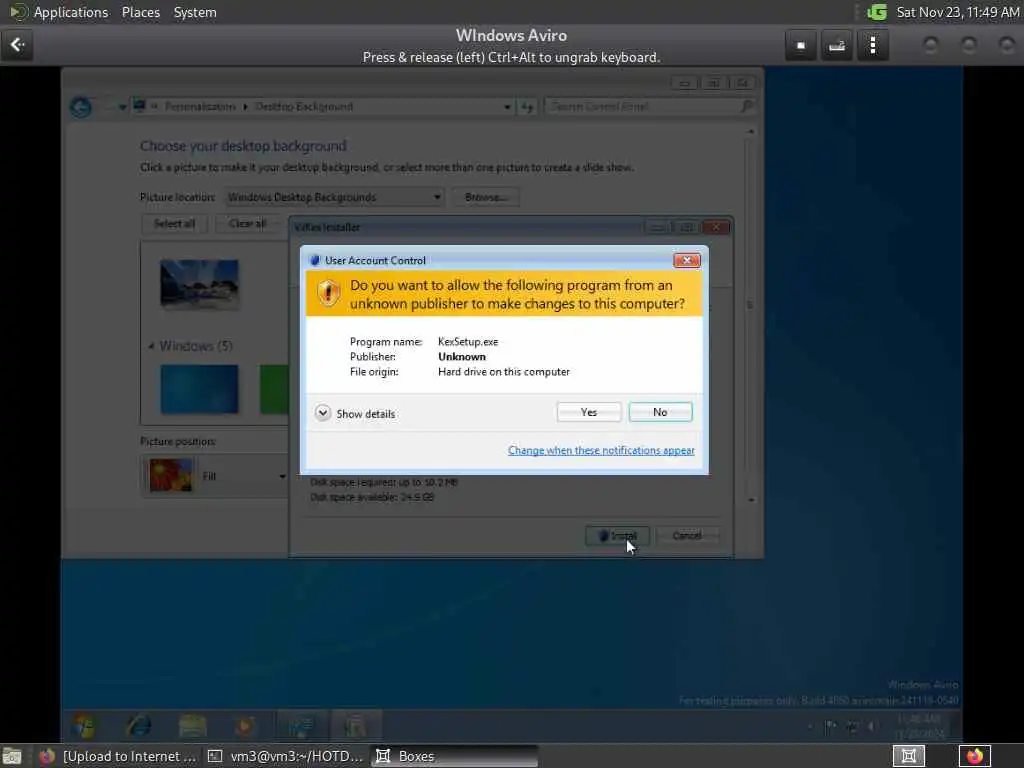Click Browse in Desktop Background window
The image size is (1024, 768).
click(486, 197)
